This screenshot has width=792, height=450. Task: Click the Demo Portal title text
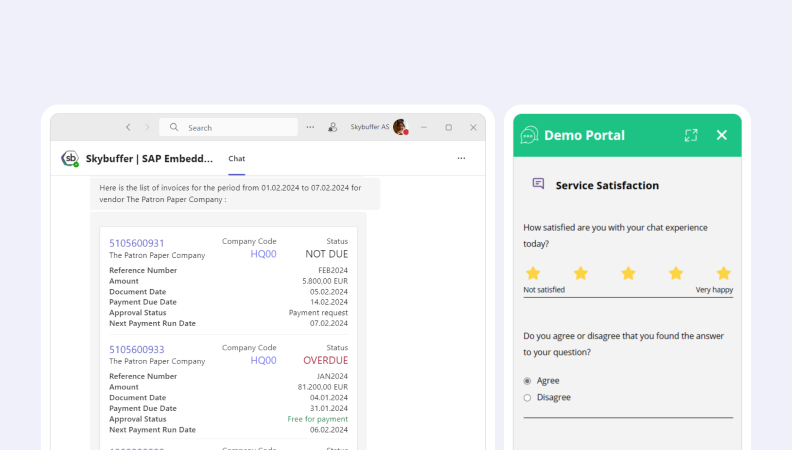coord(584,135)
